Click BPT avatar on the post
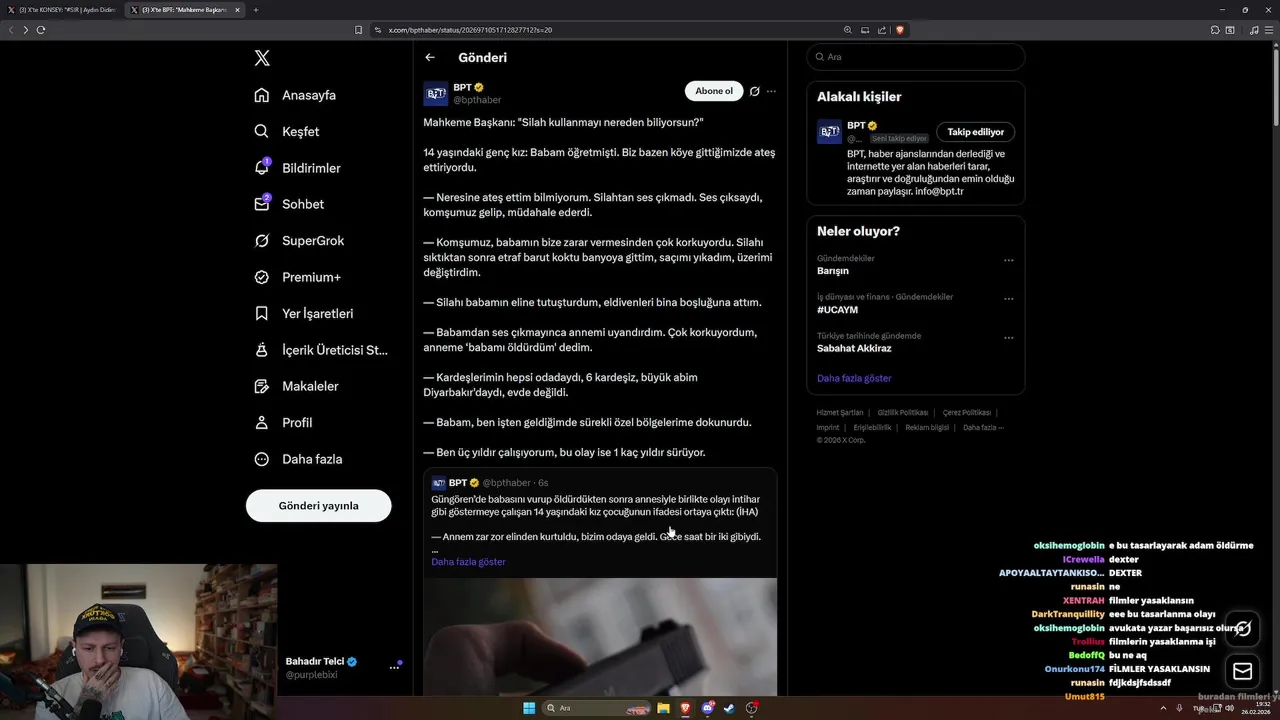The image size is (1280, 720). point(436,94)
